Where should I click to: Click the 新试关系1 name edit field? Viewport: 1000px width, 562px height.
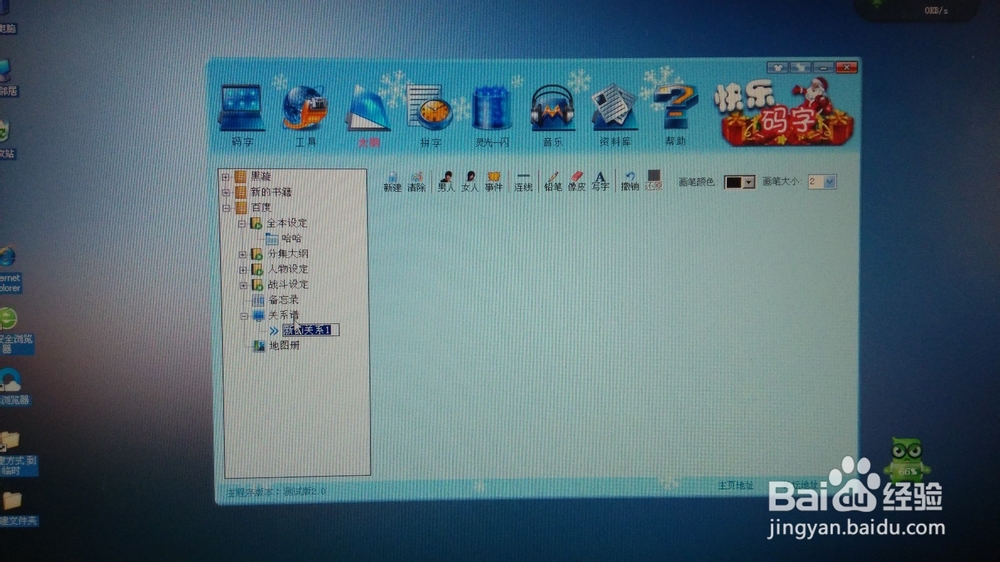tap(311, 330)
